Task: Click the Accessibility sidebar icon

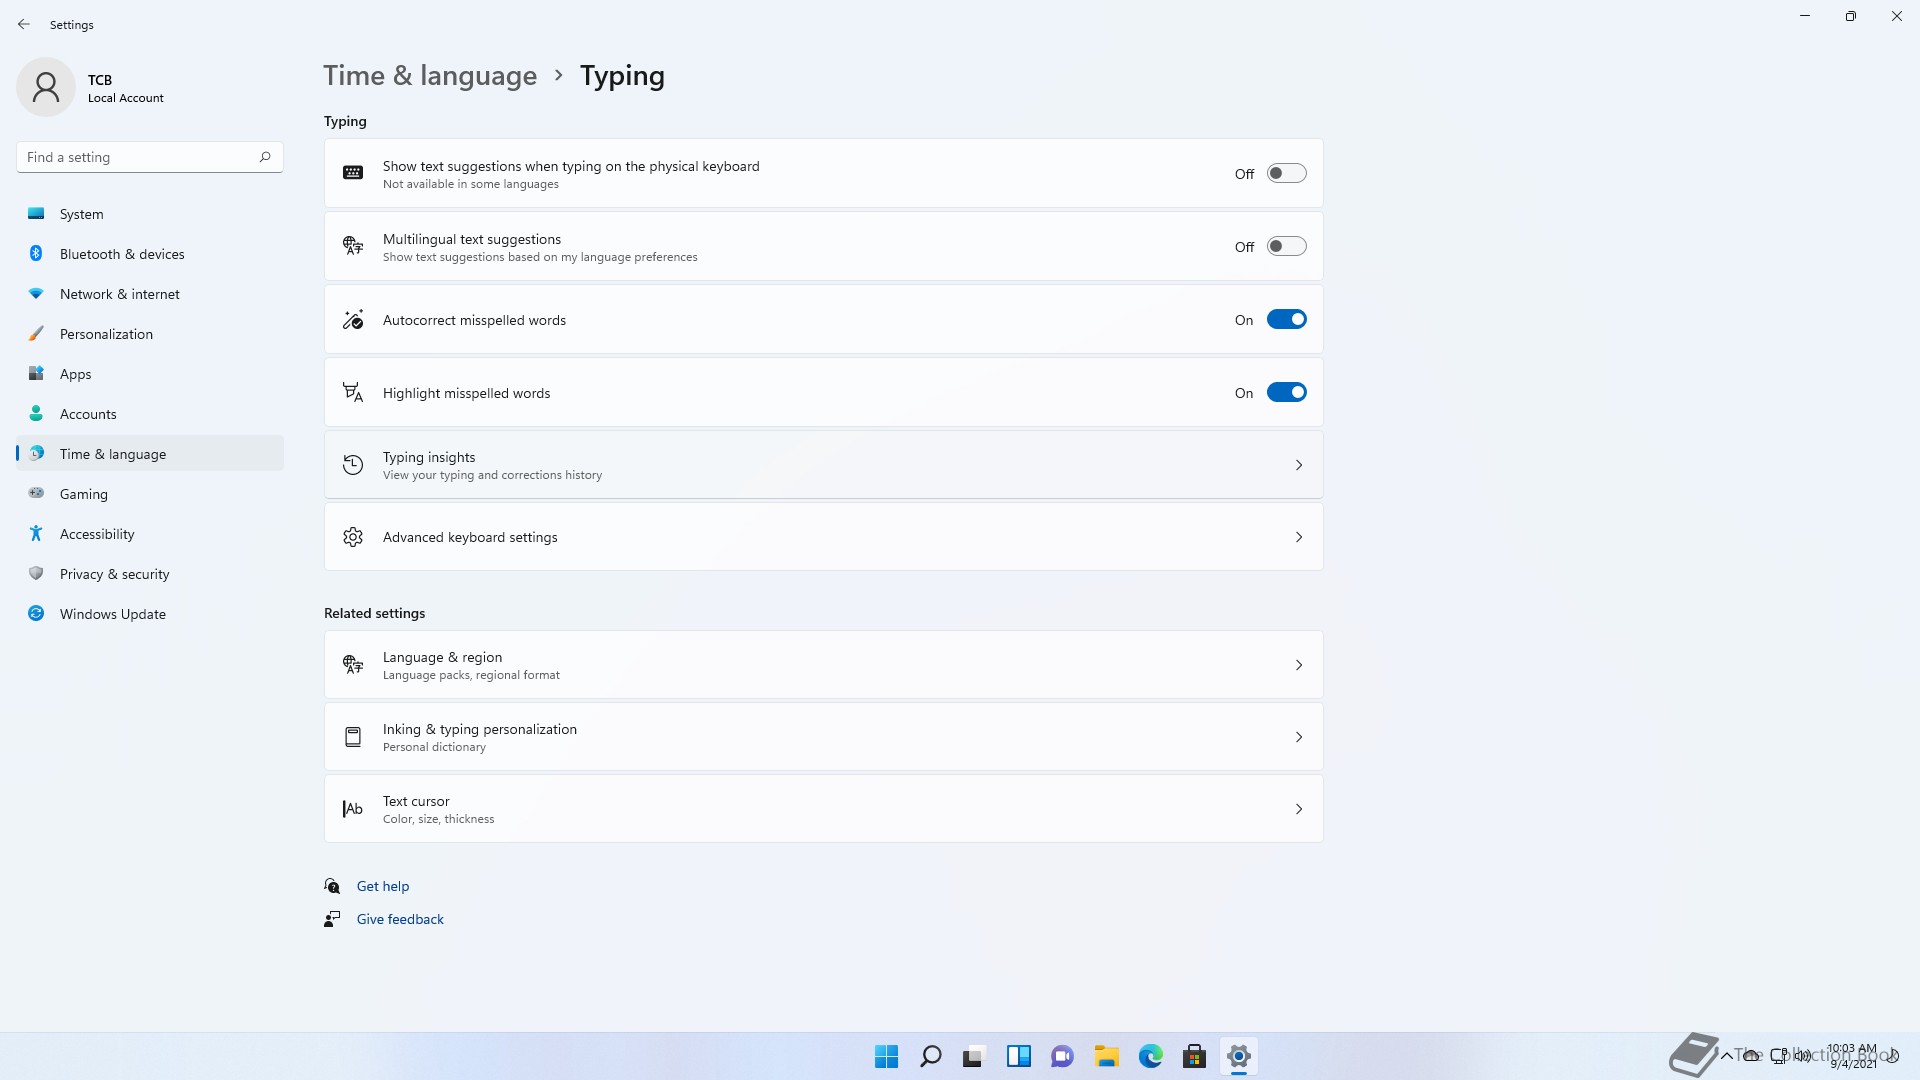Action: click(36, 534)
